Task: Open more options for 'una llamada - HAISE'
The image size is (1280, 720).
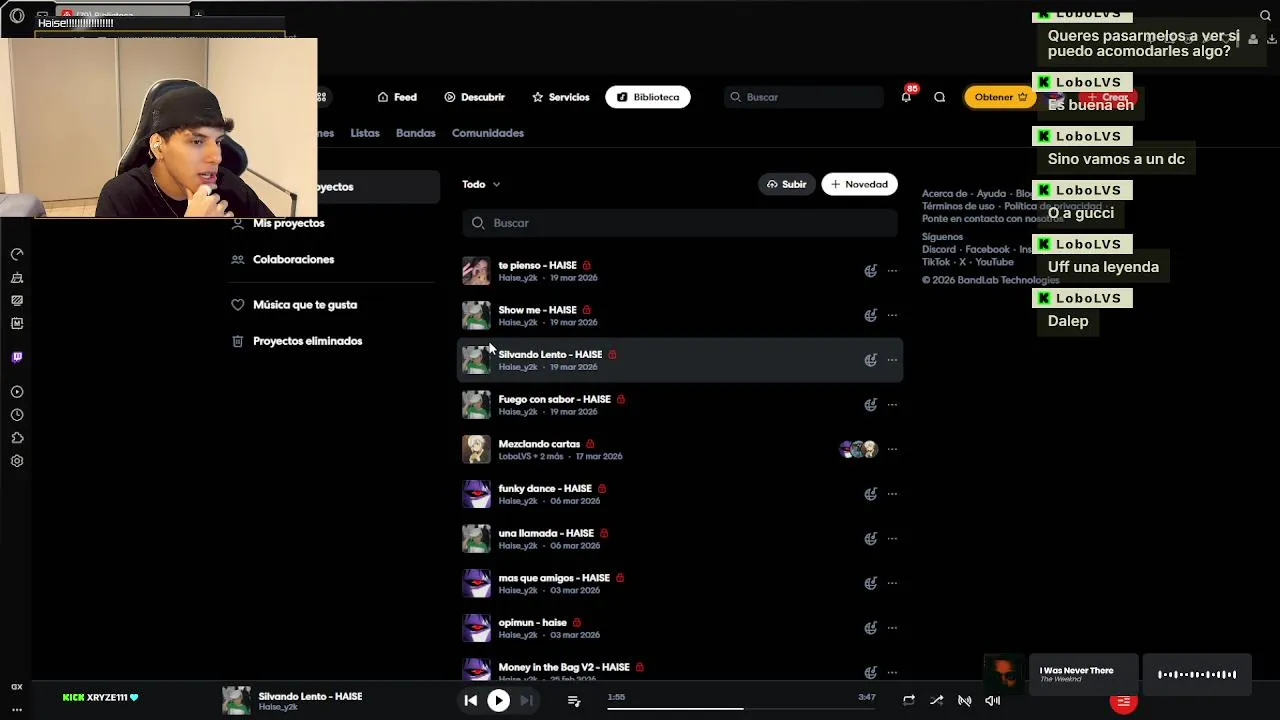Action: tap(892, 538)
